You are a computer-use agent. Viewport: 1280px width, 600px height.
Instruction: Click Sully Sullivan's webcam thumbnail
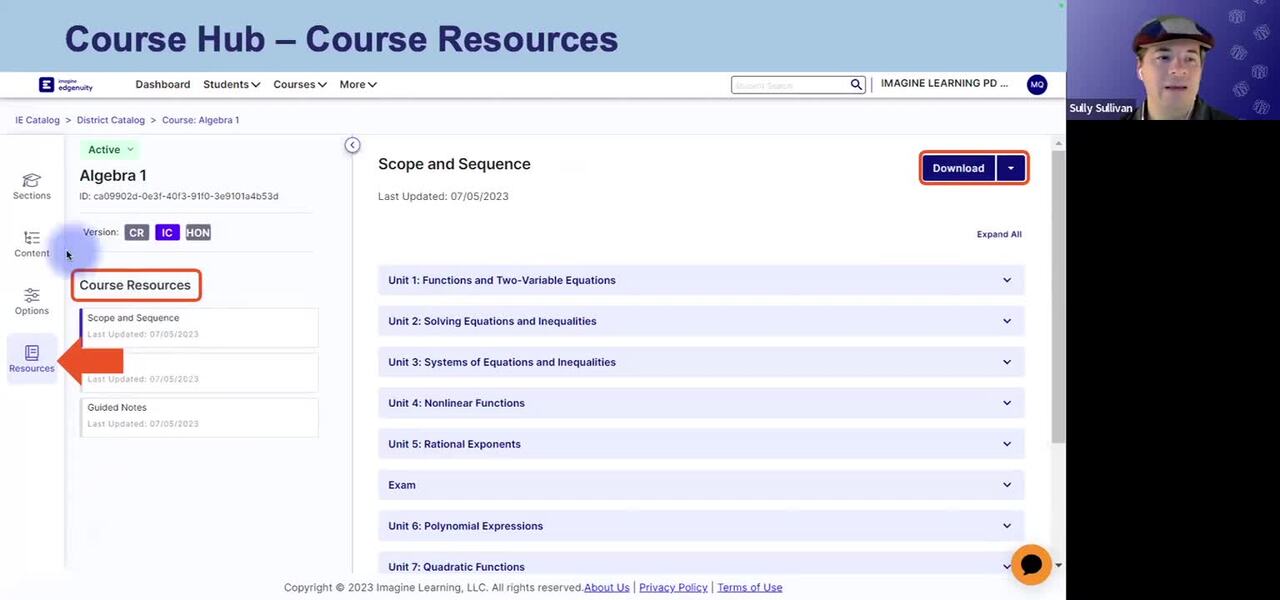(1173, 60)
